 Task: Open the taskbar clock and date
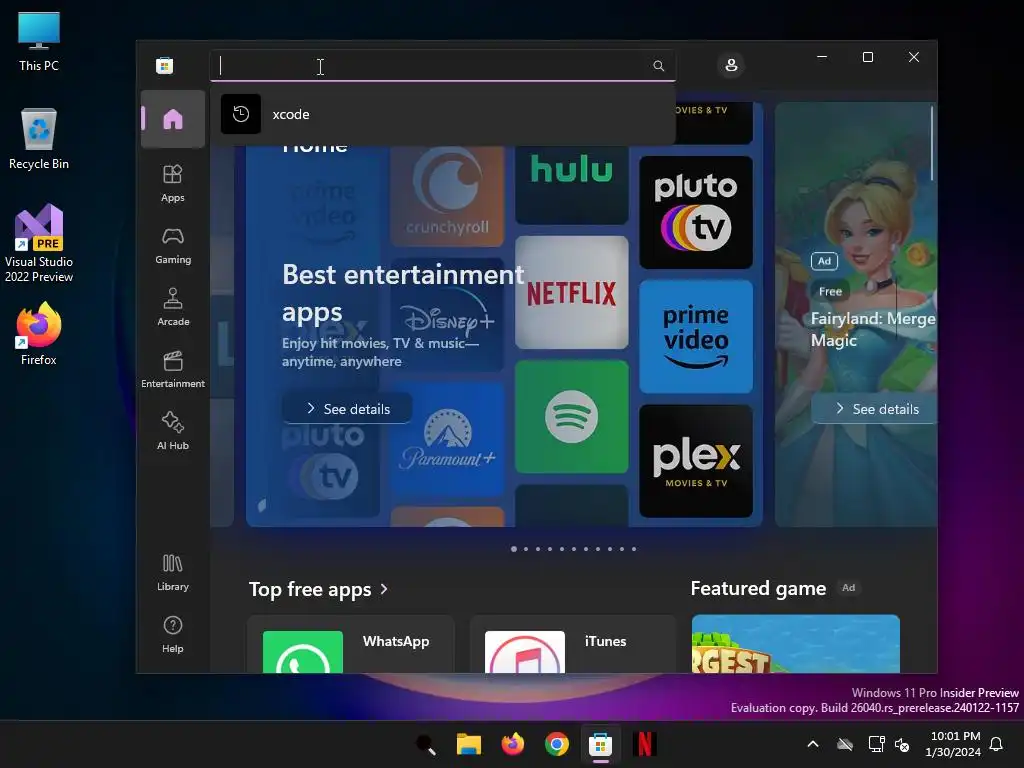click(x=953, y=744)
